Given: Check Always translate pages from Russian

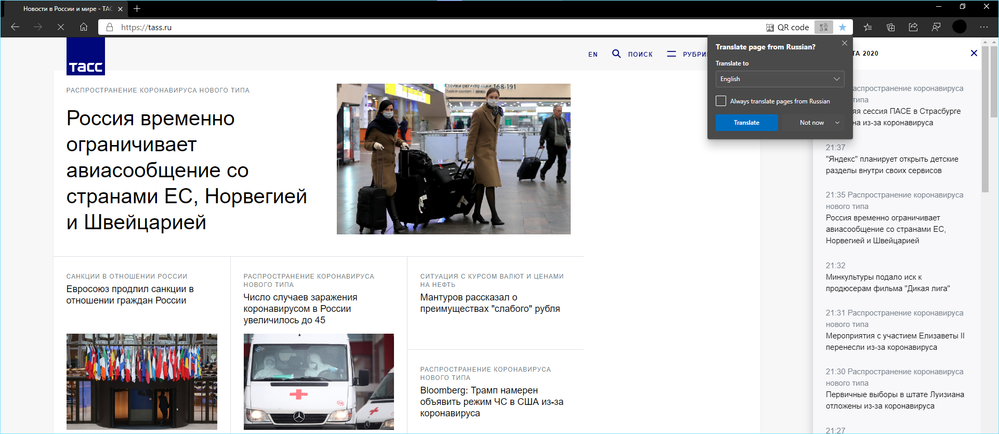Looking at the screenshot, I should [721, 101].
